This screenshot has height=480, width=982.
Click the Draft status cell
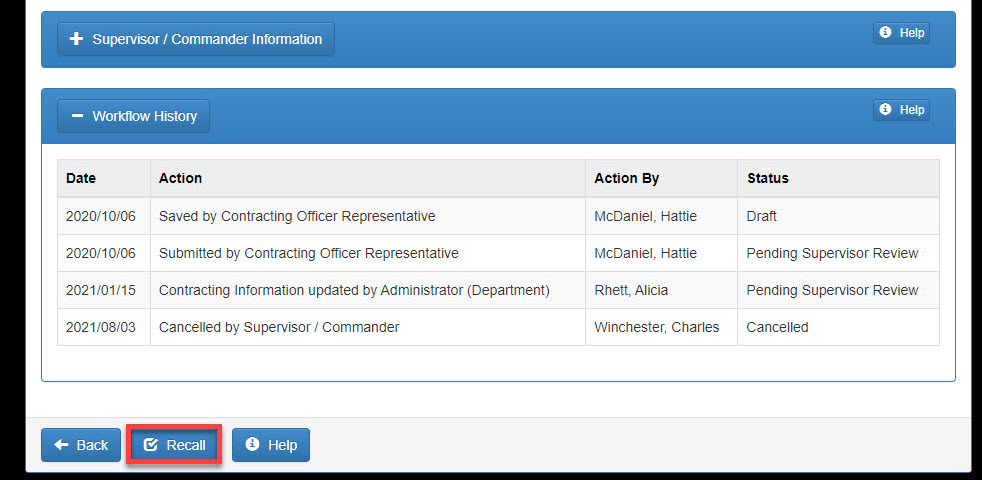pos(761,216)
